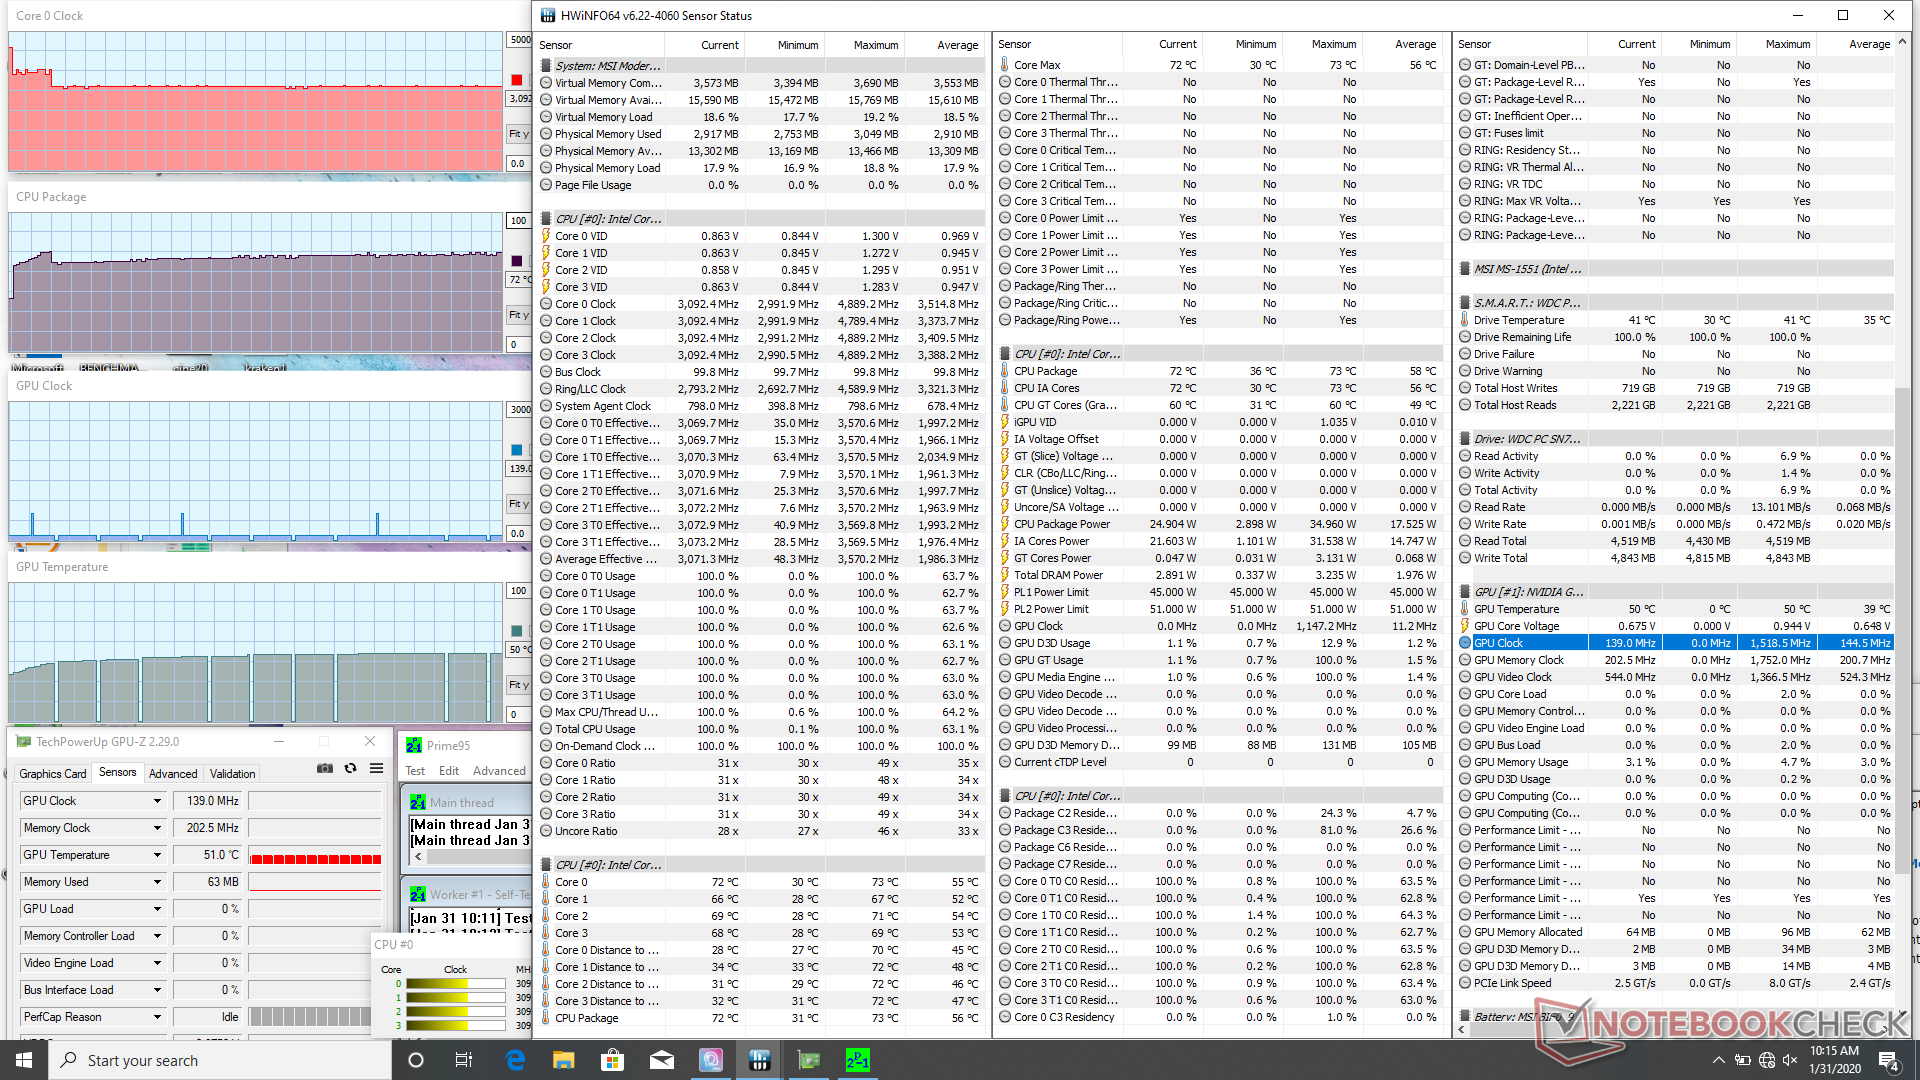Screen dimensions: 1920x1080
Task: Click the taskbar clock showing 10:15 AM
Action: (x=1834, y=1060)
